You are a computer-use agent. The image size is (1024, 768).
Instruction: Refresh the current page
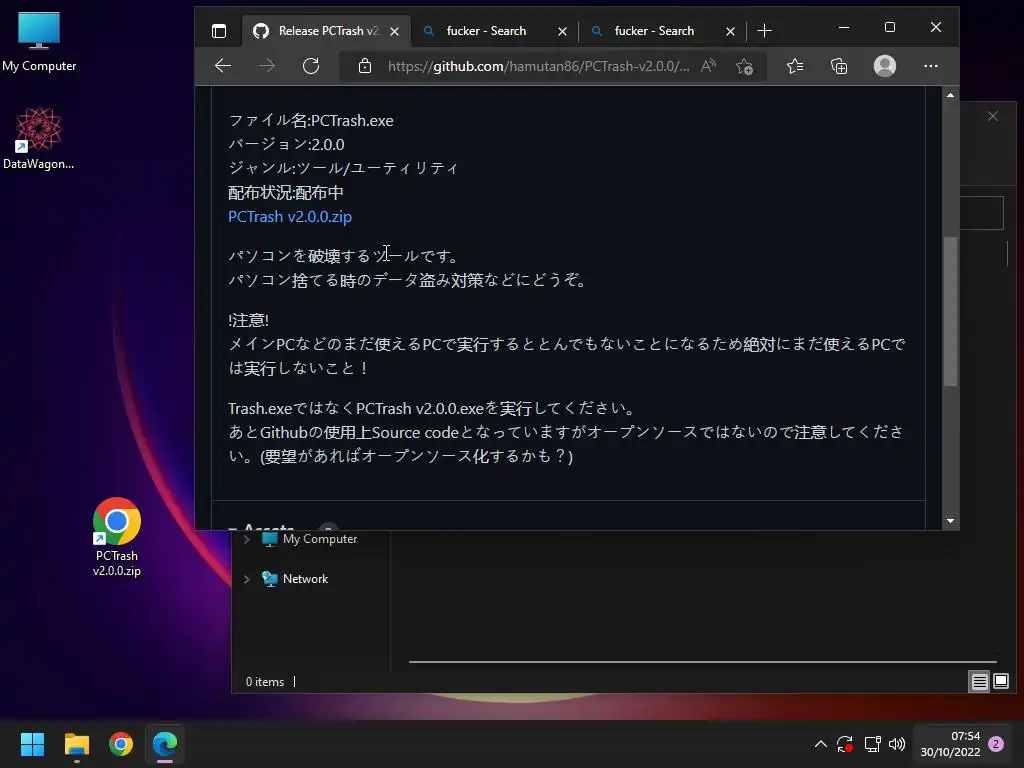coord(311,66)
